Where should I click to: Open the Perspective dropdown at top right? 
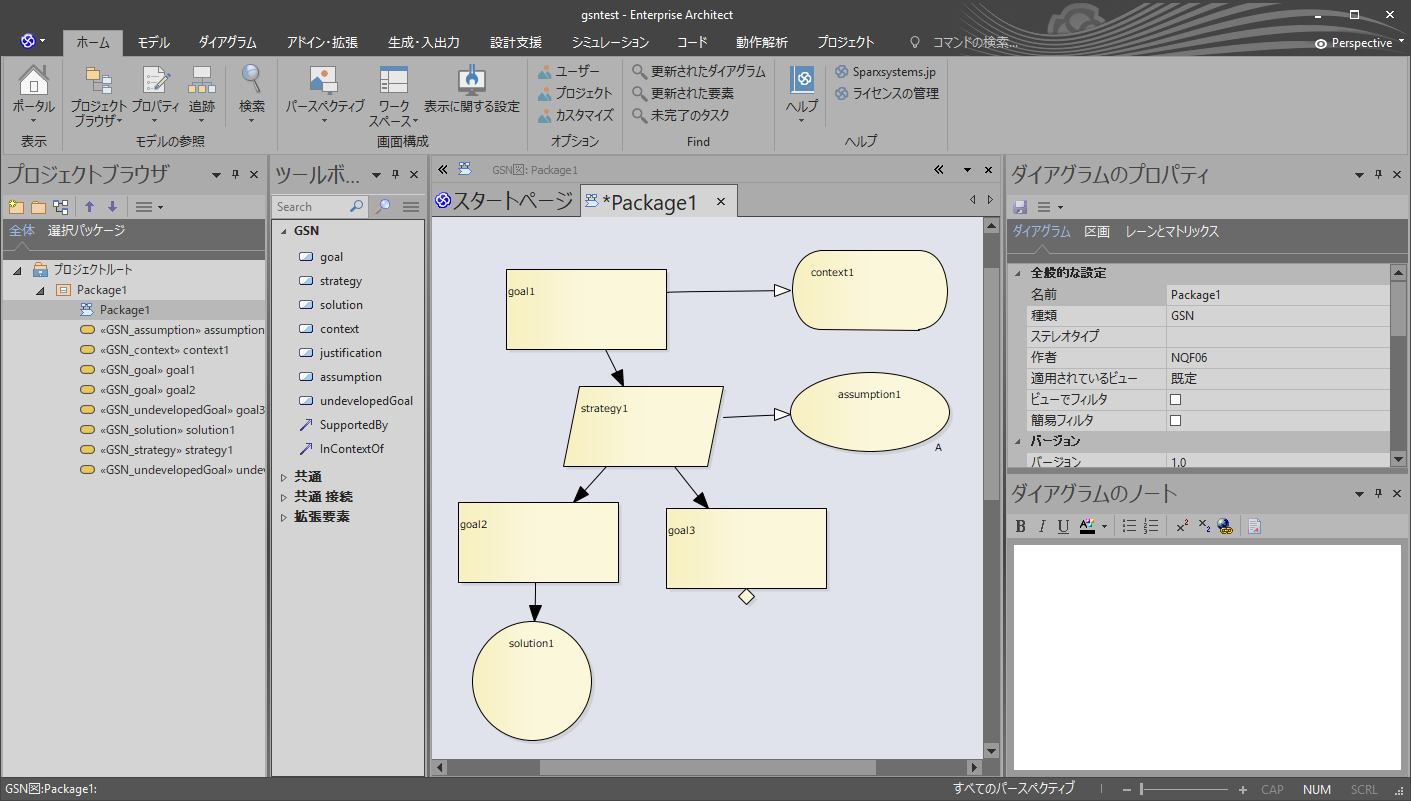tap(1358, 43)
